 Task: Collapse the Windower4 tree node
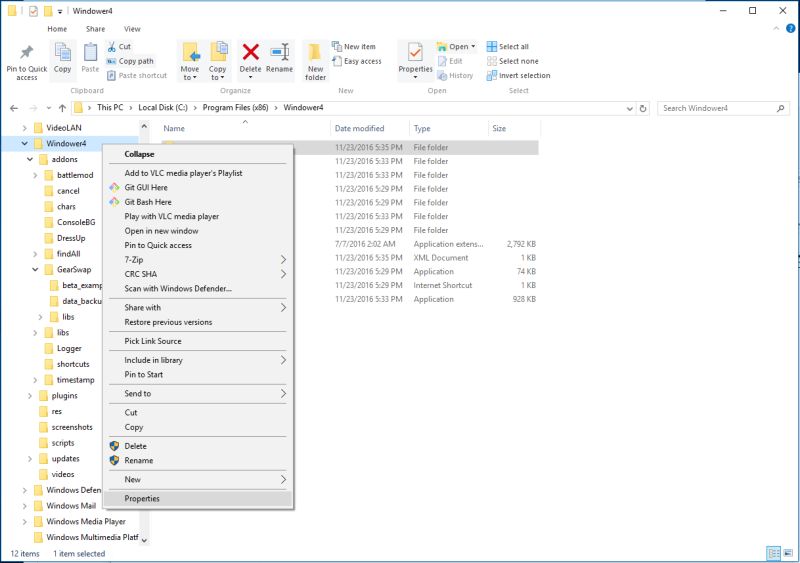24,143
